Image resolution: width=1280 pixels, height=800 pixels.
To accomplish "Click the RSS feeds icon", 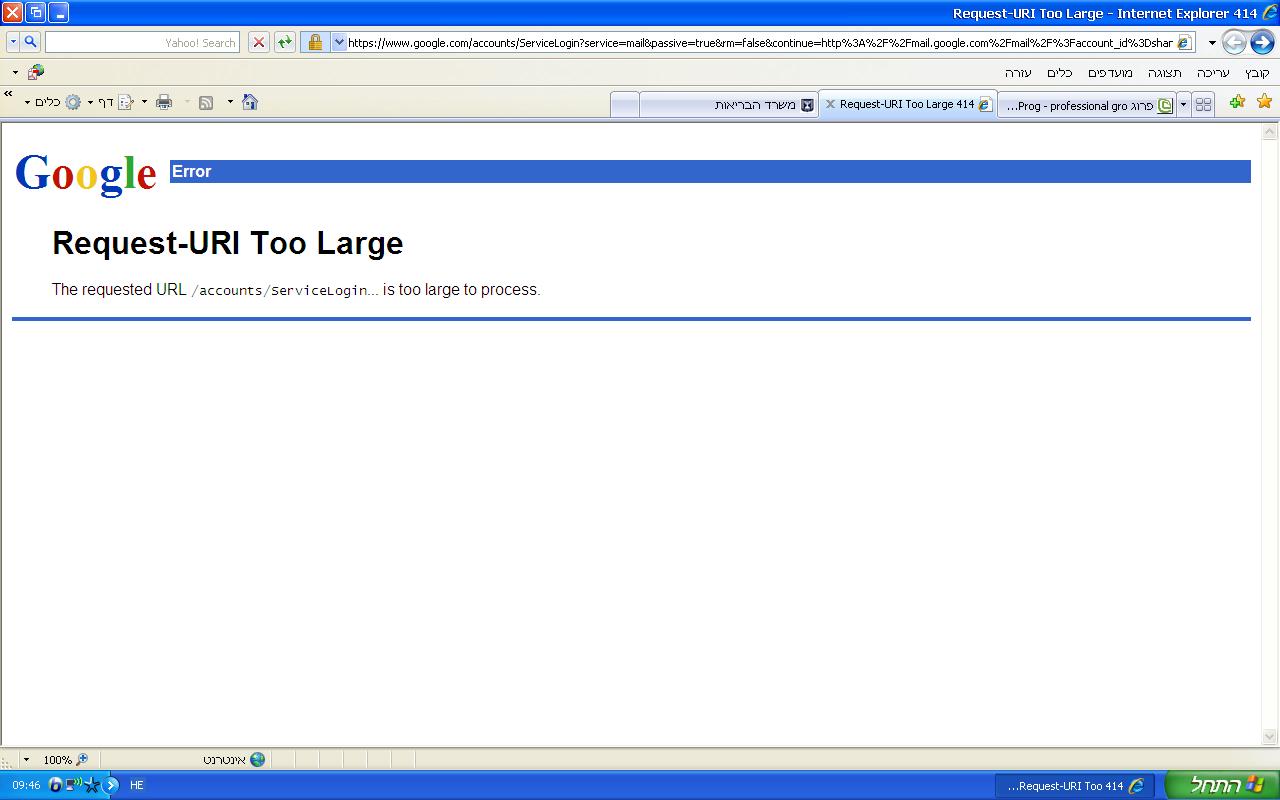I will [206, 102].
